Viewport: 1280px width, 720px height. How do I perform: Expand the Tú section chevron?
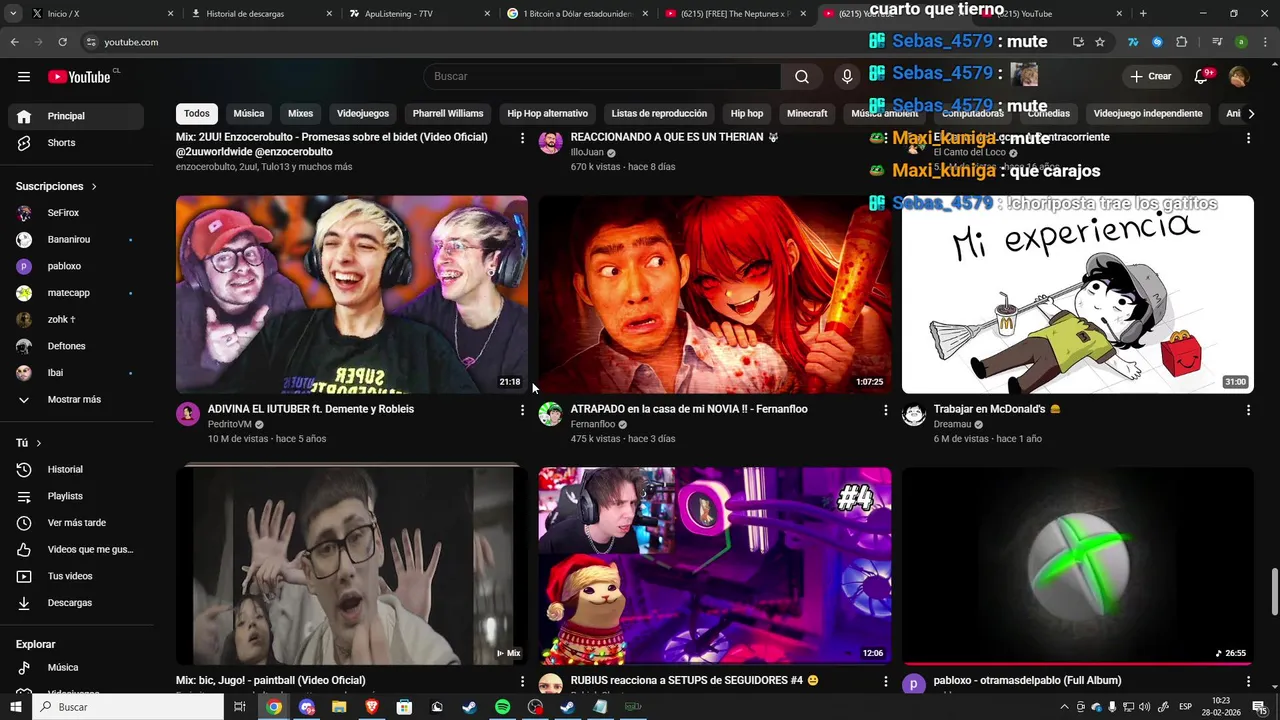click(39, 443)
